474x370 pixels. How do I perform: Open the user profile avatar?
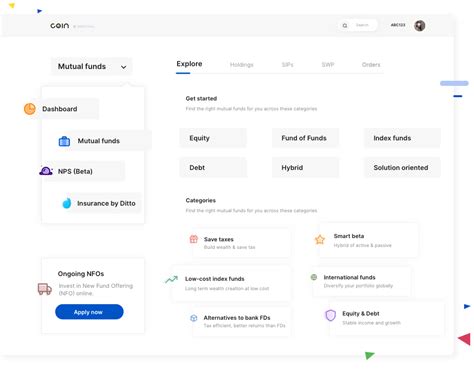tap(419, 25)
